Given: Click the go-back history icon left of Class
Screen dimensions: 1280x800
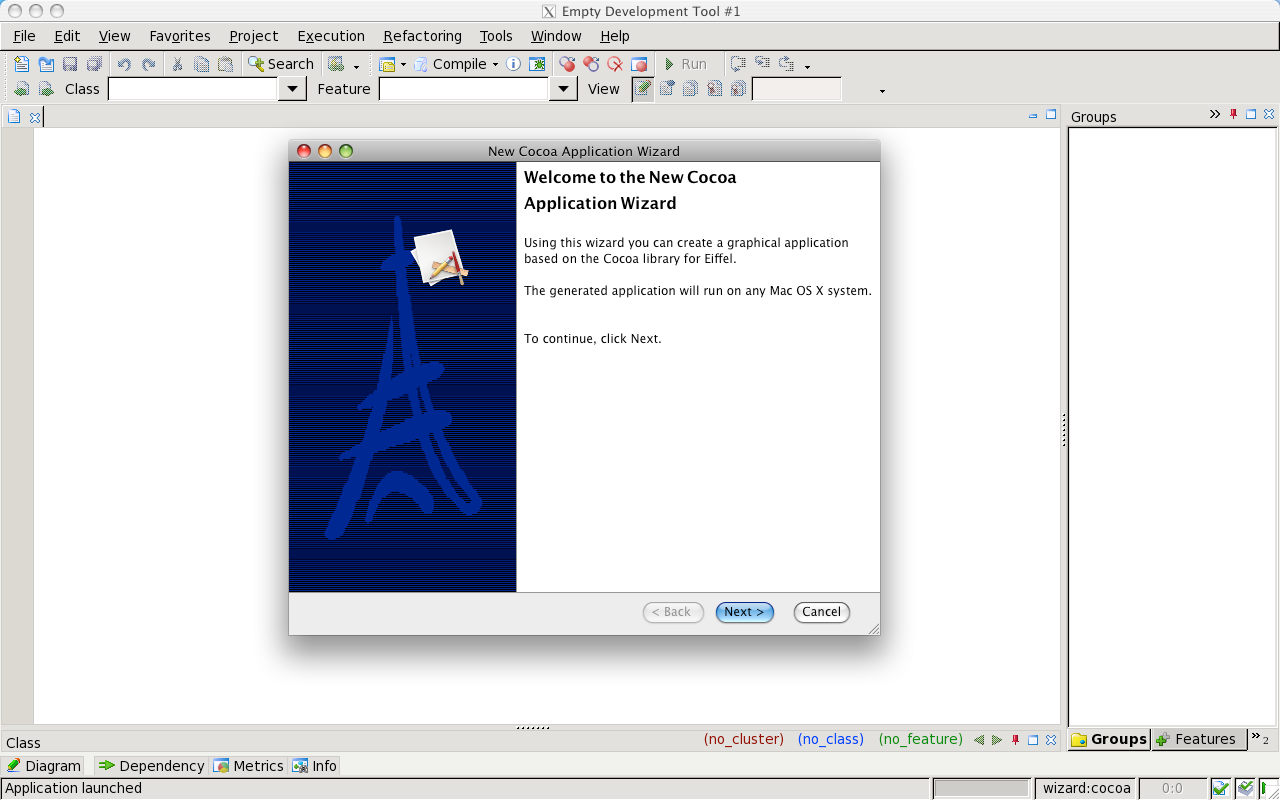Looking at the screenshot, I should click(22, 89).
